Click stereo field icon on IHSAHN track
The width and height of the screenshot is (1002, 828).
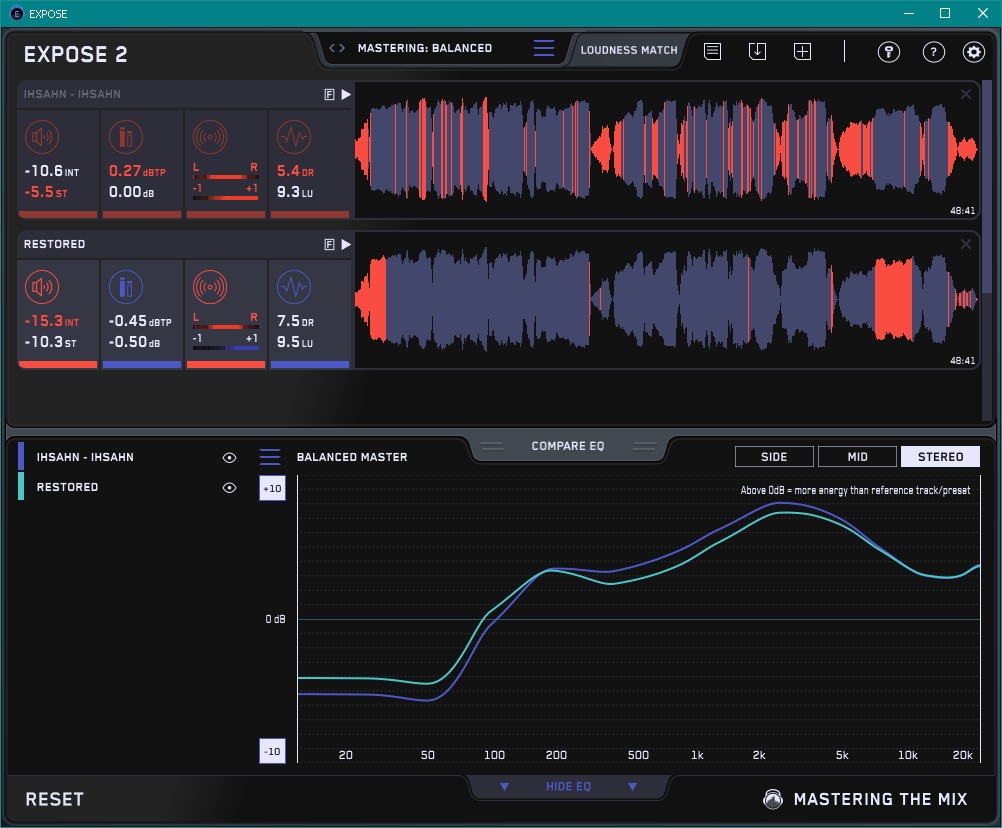pyautogui.click(x=209, y=137)
